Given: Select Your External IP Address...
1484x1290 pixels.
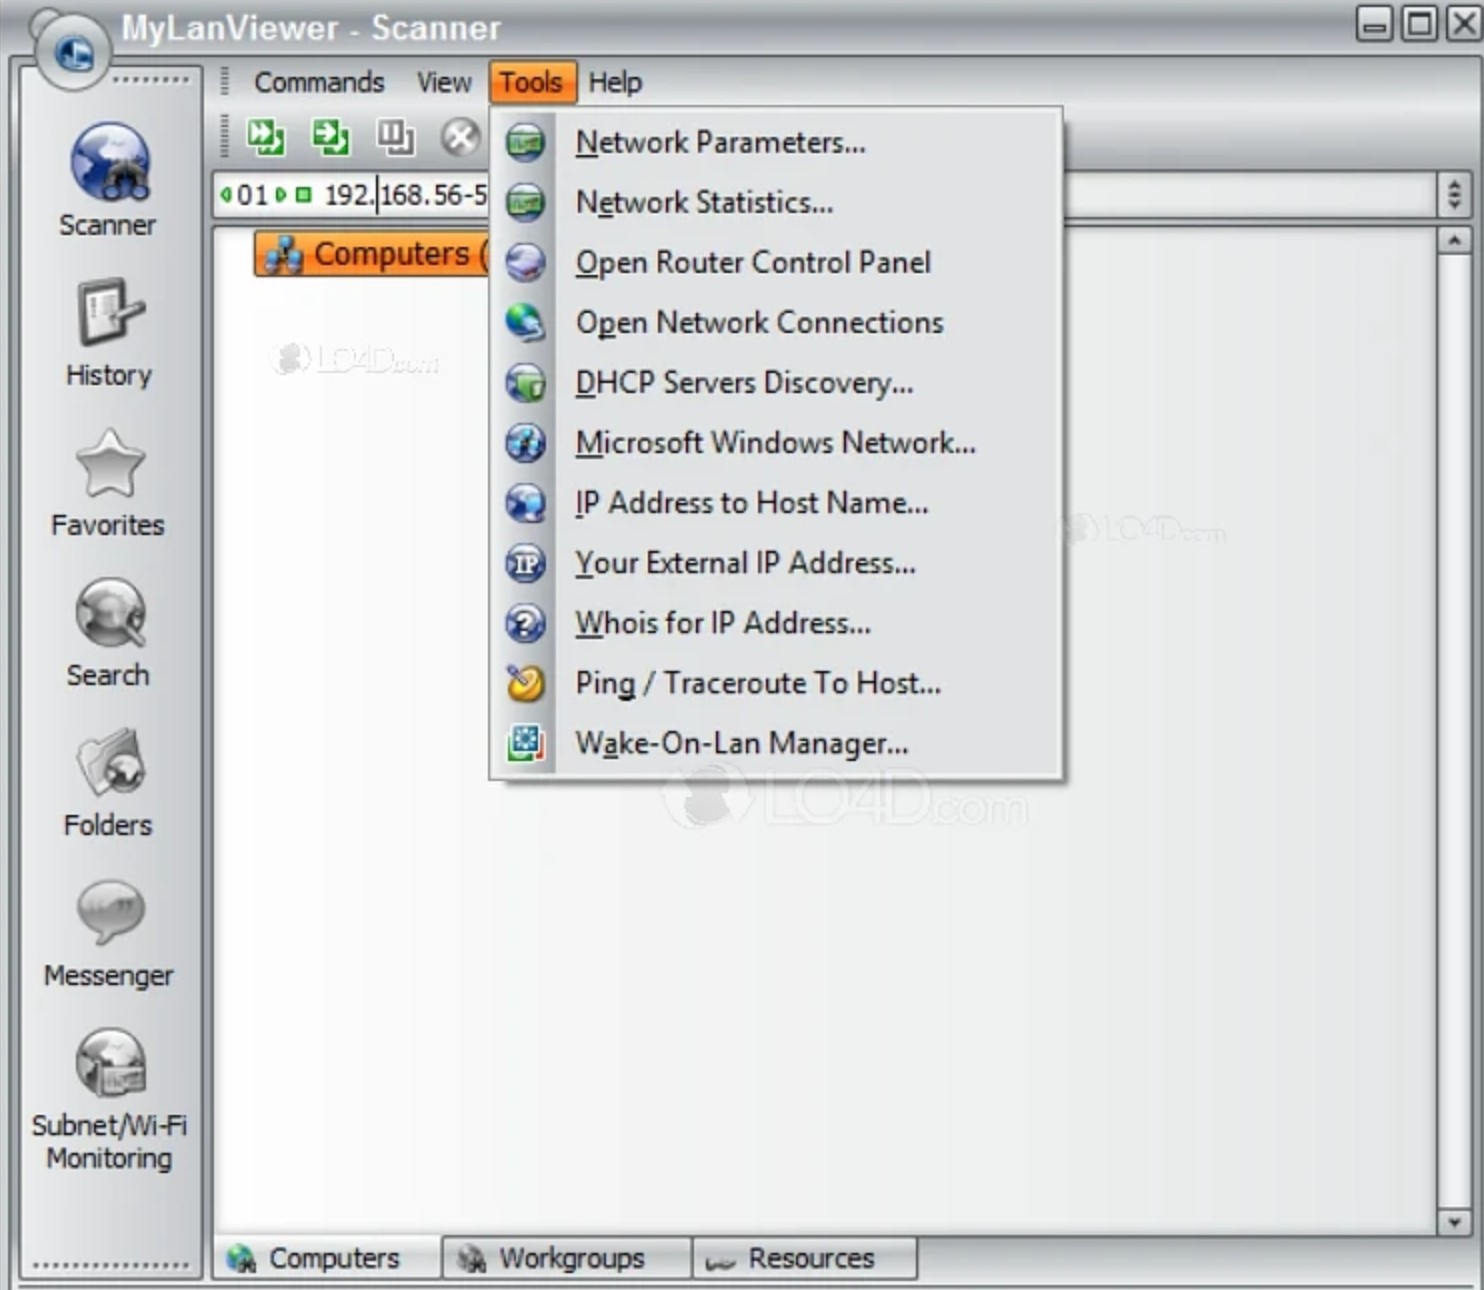Looking at the screenshot, I should 775,563.
